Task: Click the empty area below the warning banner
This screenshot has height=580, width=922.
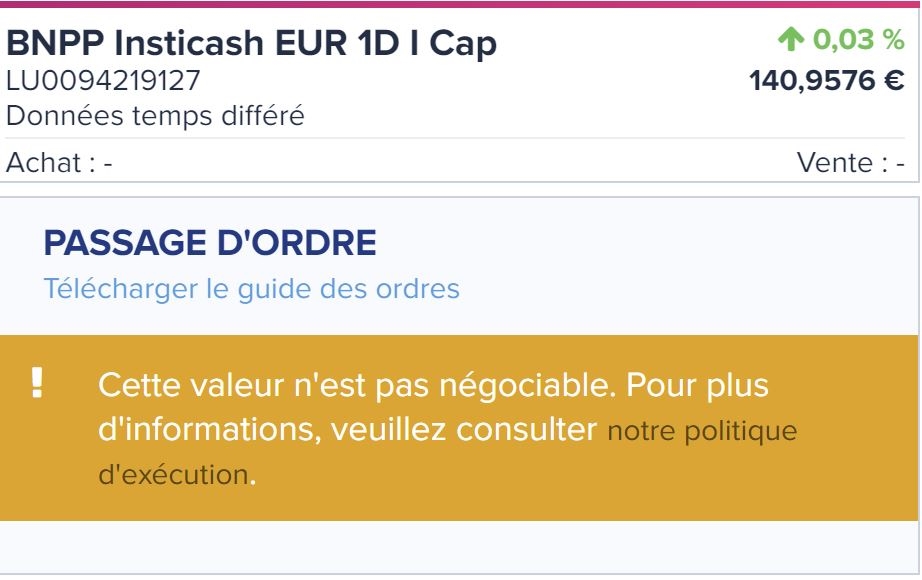Action: point(460,546)
